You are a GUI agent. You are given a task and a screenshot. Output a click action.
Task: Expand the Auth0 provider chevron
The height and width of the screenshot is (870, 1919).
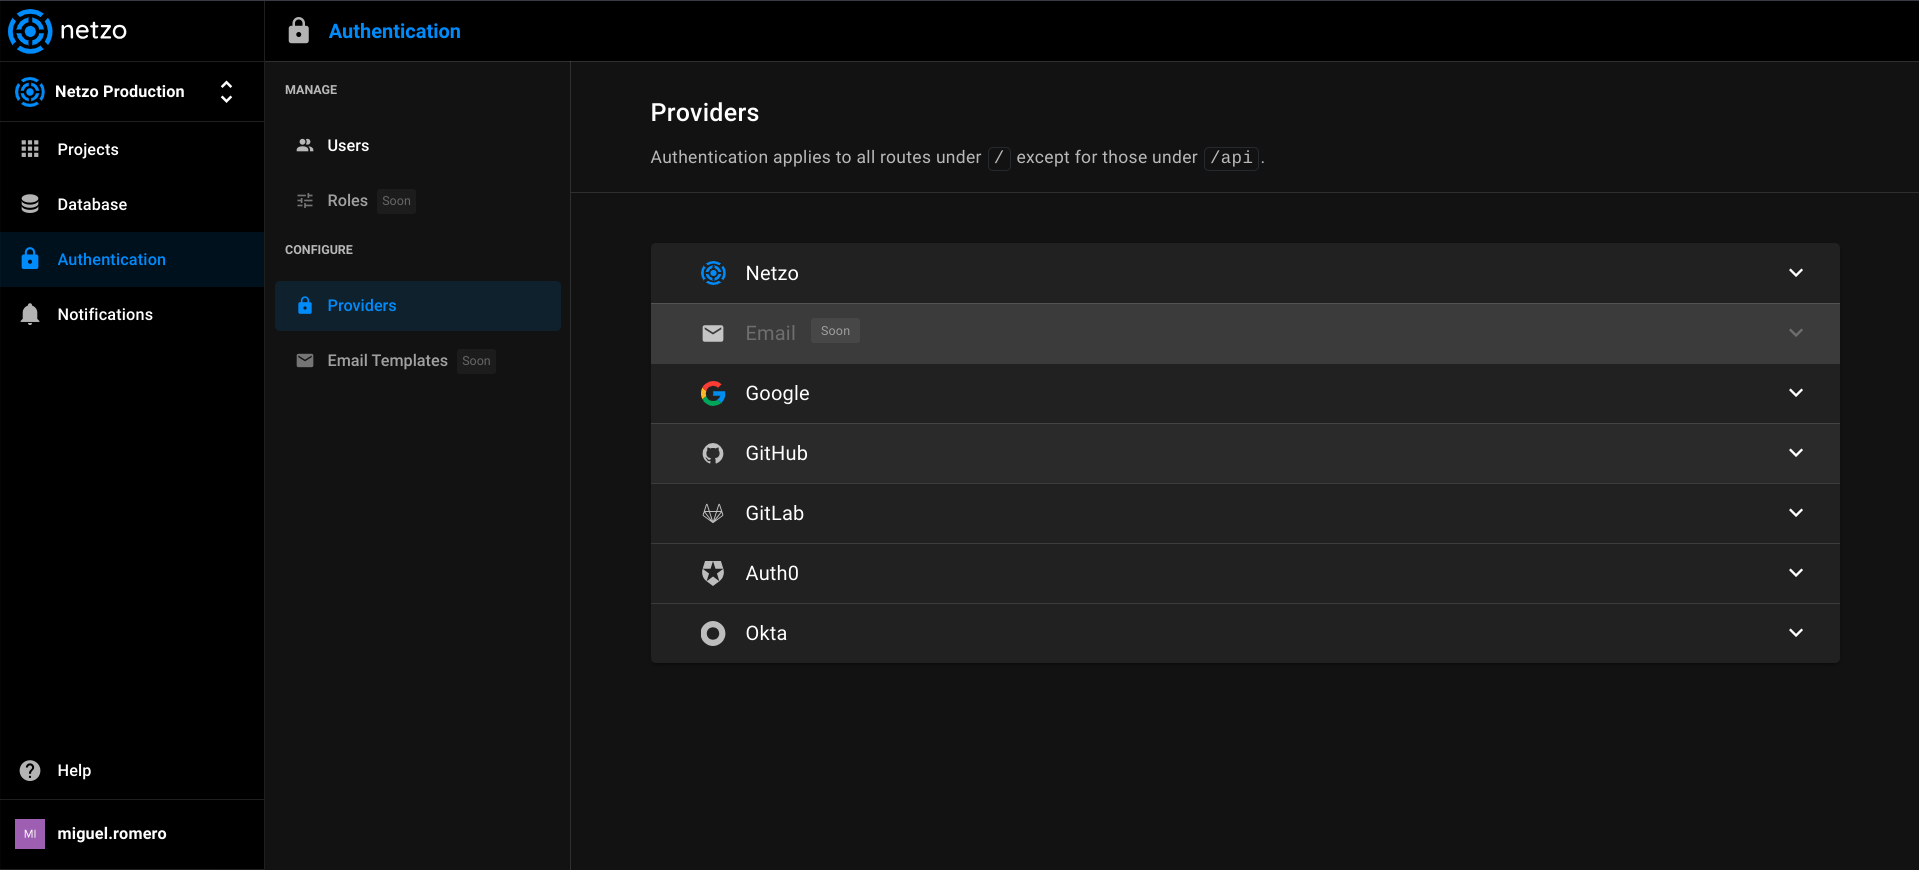(x=1796, y=573)
